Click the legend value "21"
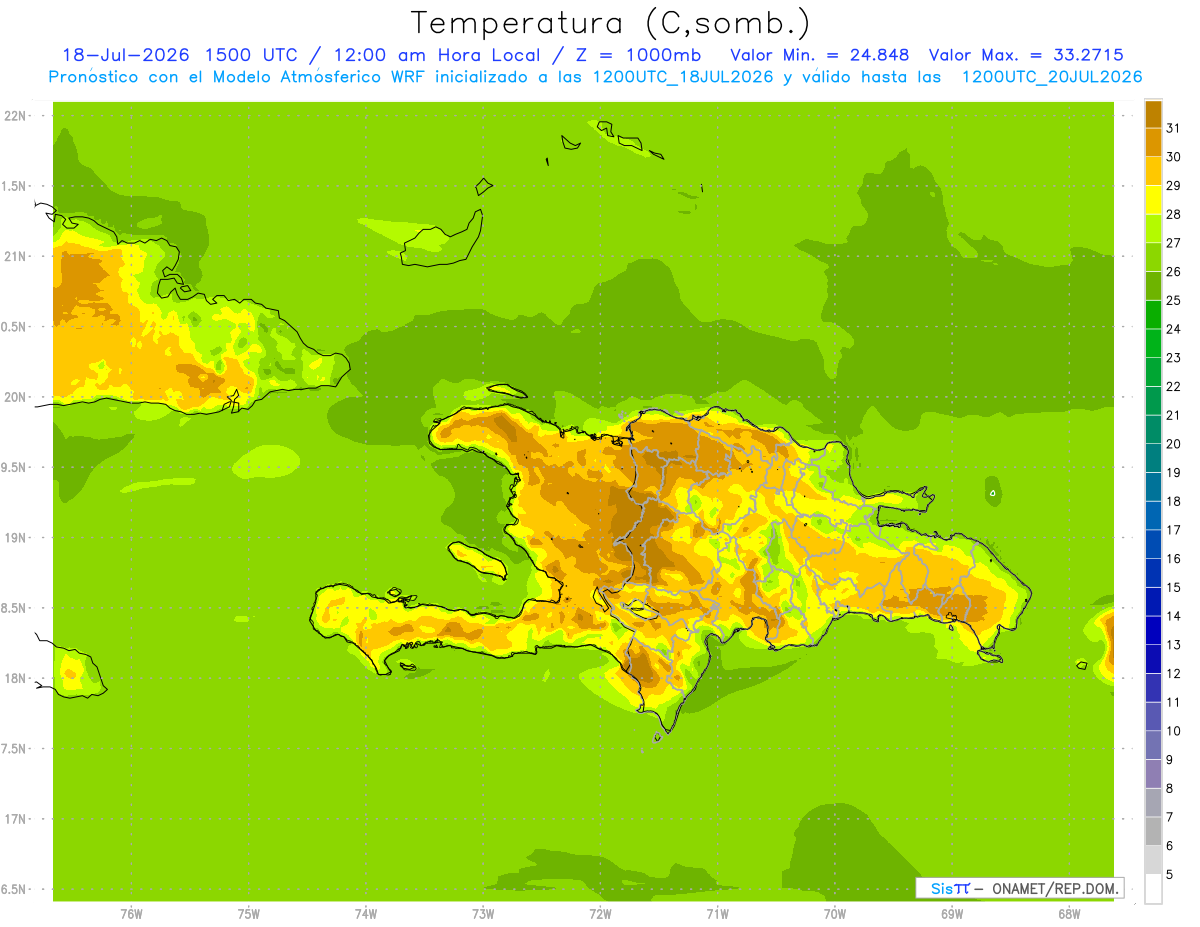Viewport: 1200px width, 927px height. (1174, 415)
